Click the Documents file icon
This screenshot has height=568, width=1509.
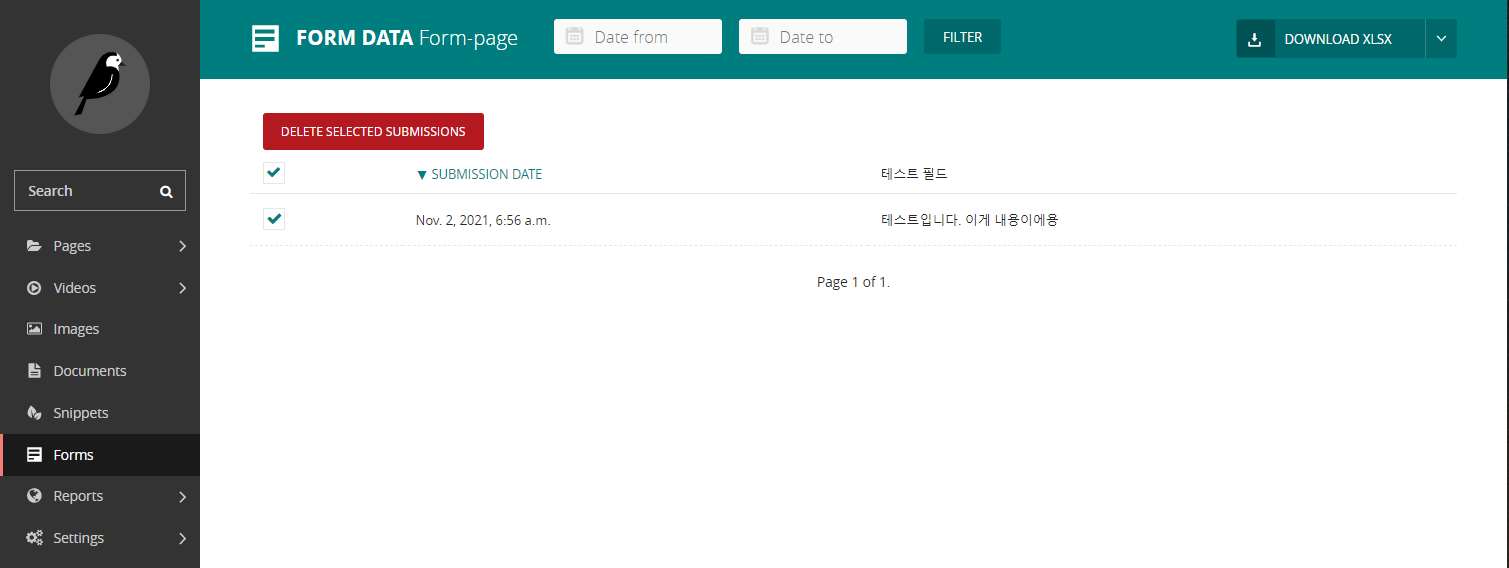tap(34, 371)
